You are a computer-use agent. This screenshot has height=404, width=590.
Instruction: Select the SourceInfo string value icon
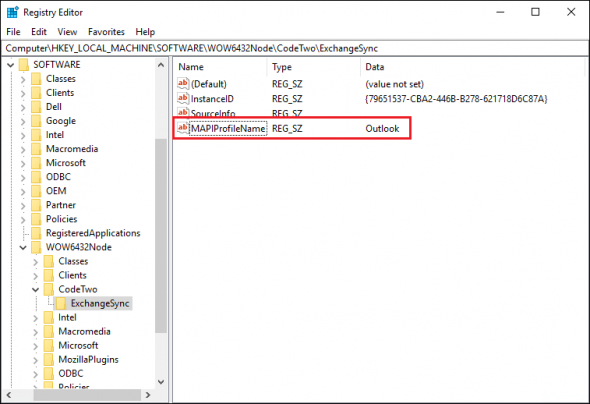(x=183, y=112)
